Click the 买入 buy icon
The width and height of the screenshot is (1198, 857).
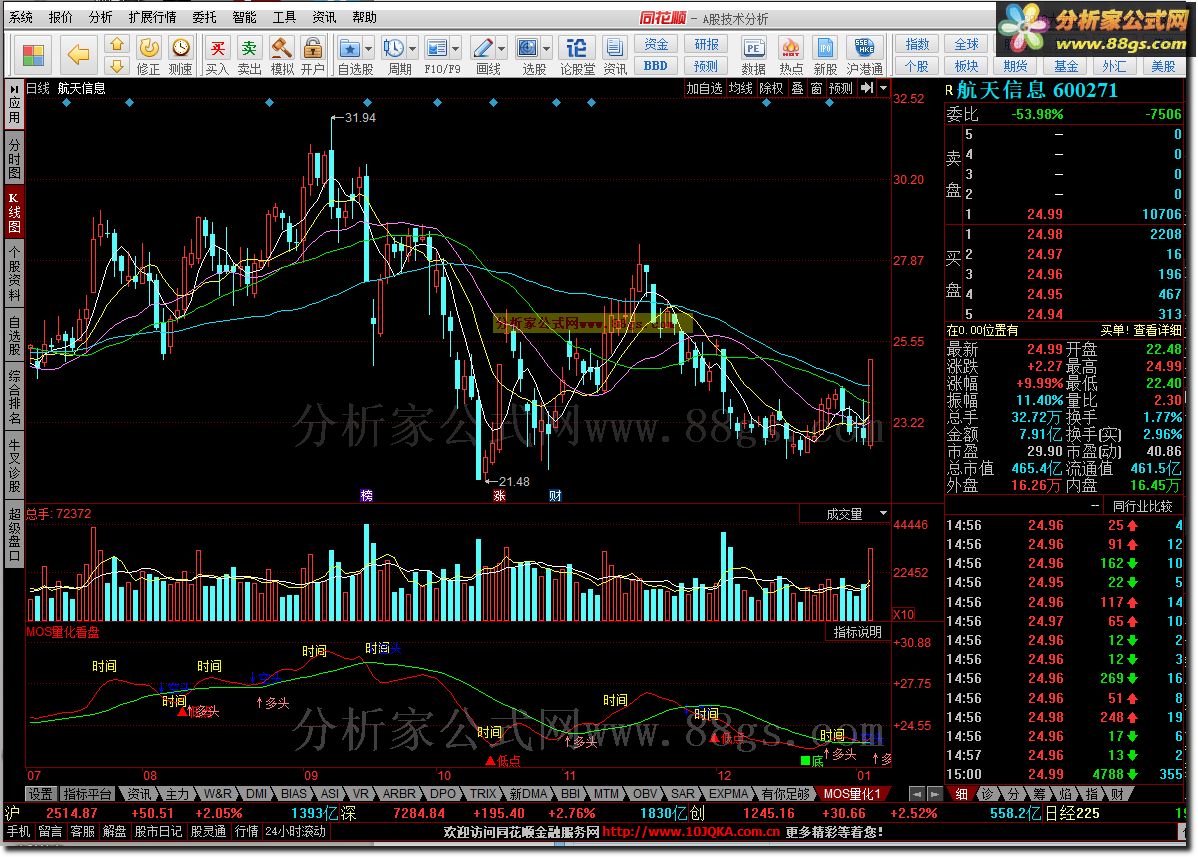point(218,48)
